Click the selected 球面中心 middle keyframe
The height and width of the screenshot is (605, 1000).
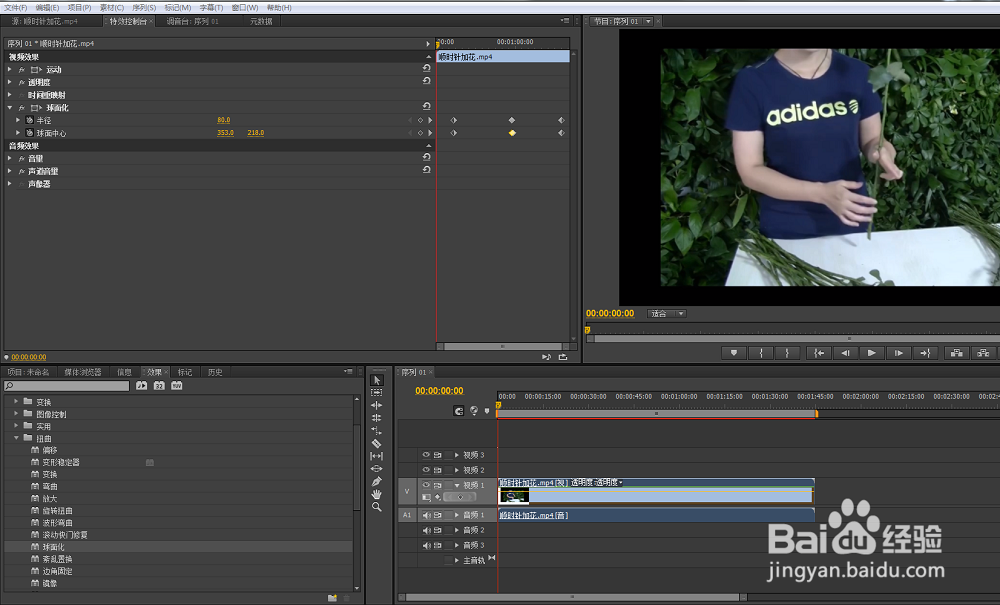click(511, 133)
